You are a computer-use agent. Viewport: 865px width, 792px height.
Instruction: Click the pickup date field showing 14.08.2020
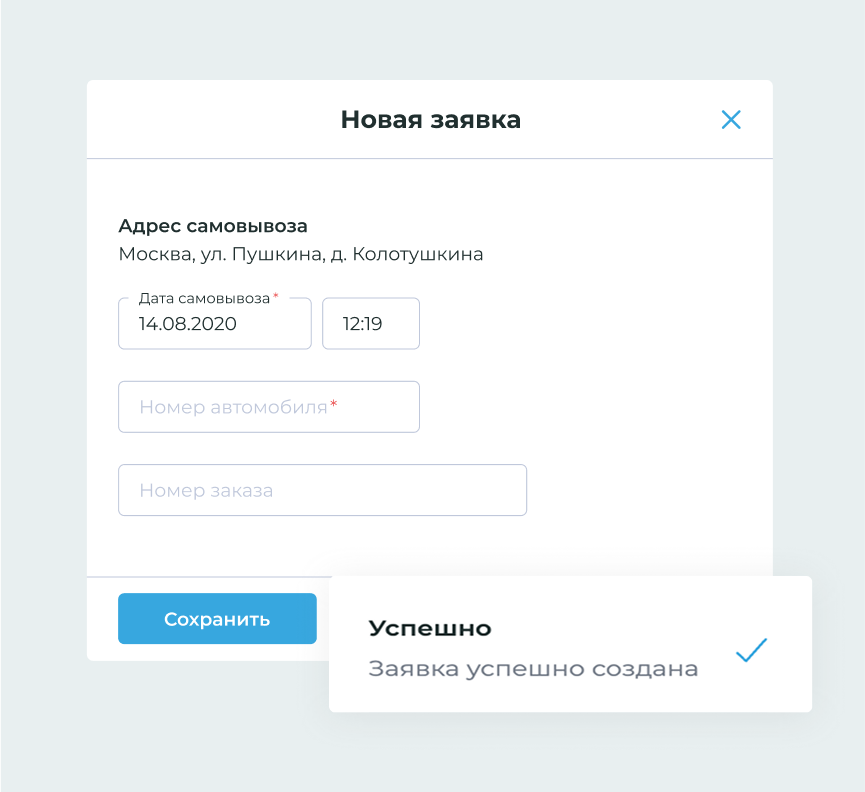tap(214, 324)
